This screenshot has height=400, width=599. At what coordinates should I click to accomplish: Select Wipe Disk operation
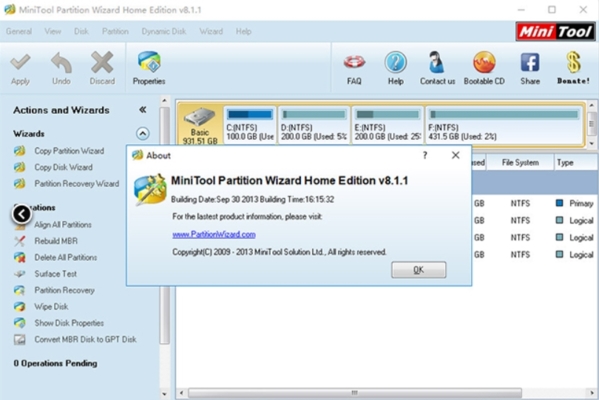[51, 307]
